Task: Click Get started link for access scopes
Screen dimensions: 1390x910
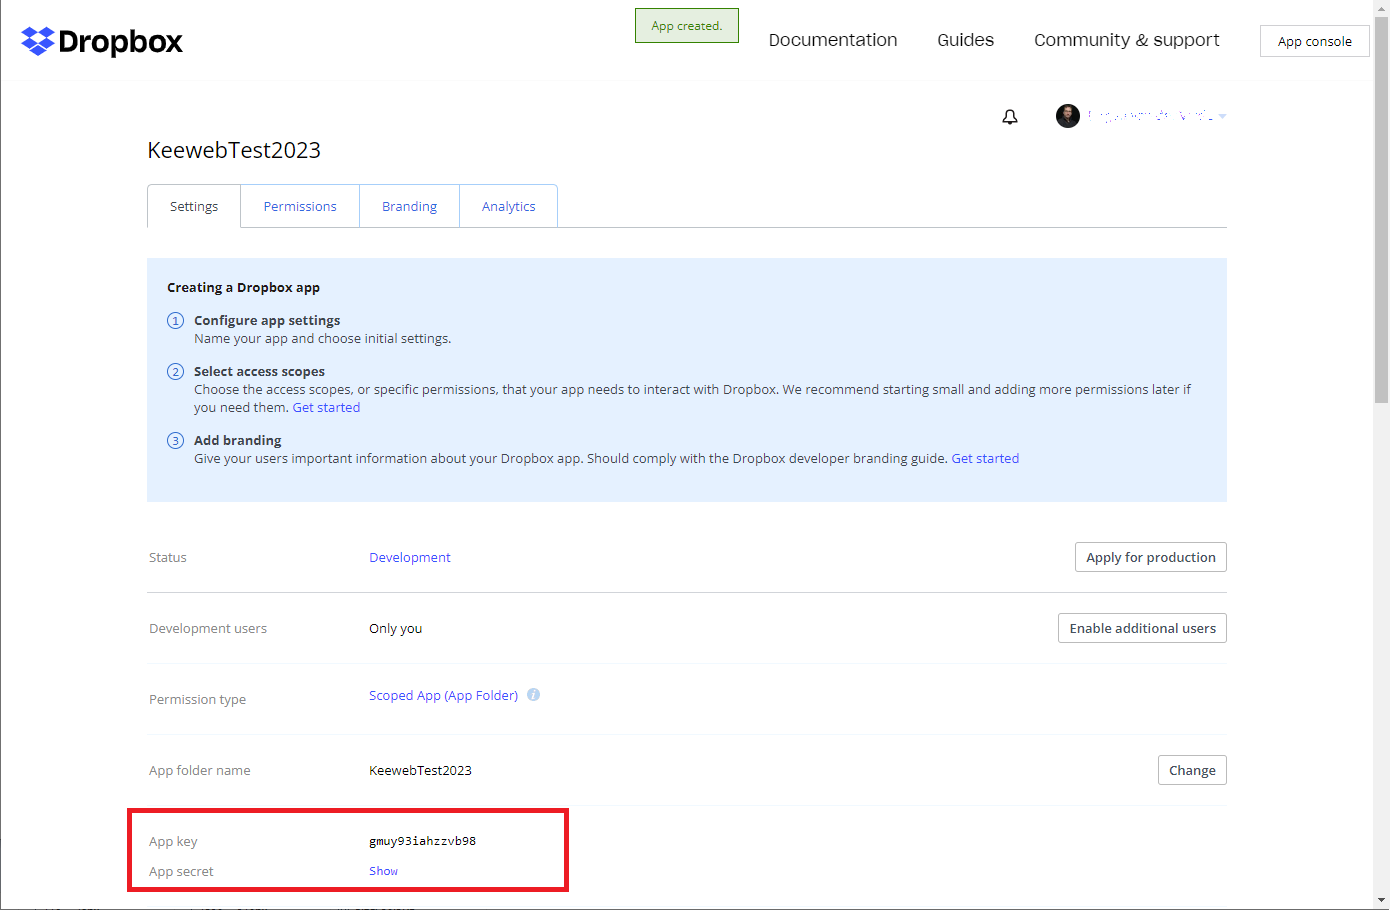Action: point(326,407)
